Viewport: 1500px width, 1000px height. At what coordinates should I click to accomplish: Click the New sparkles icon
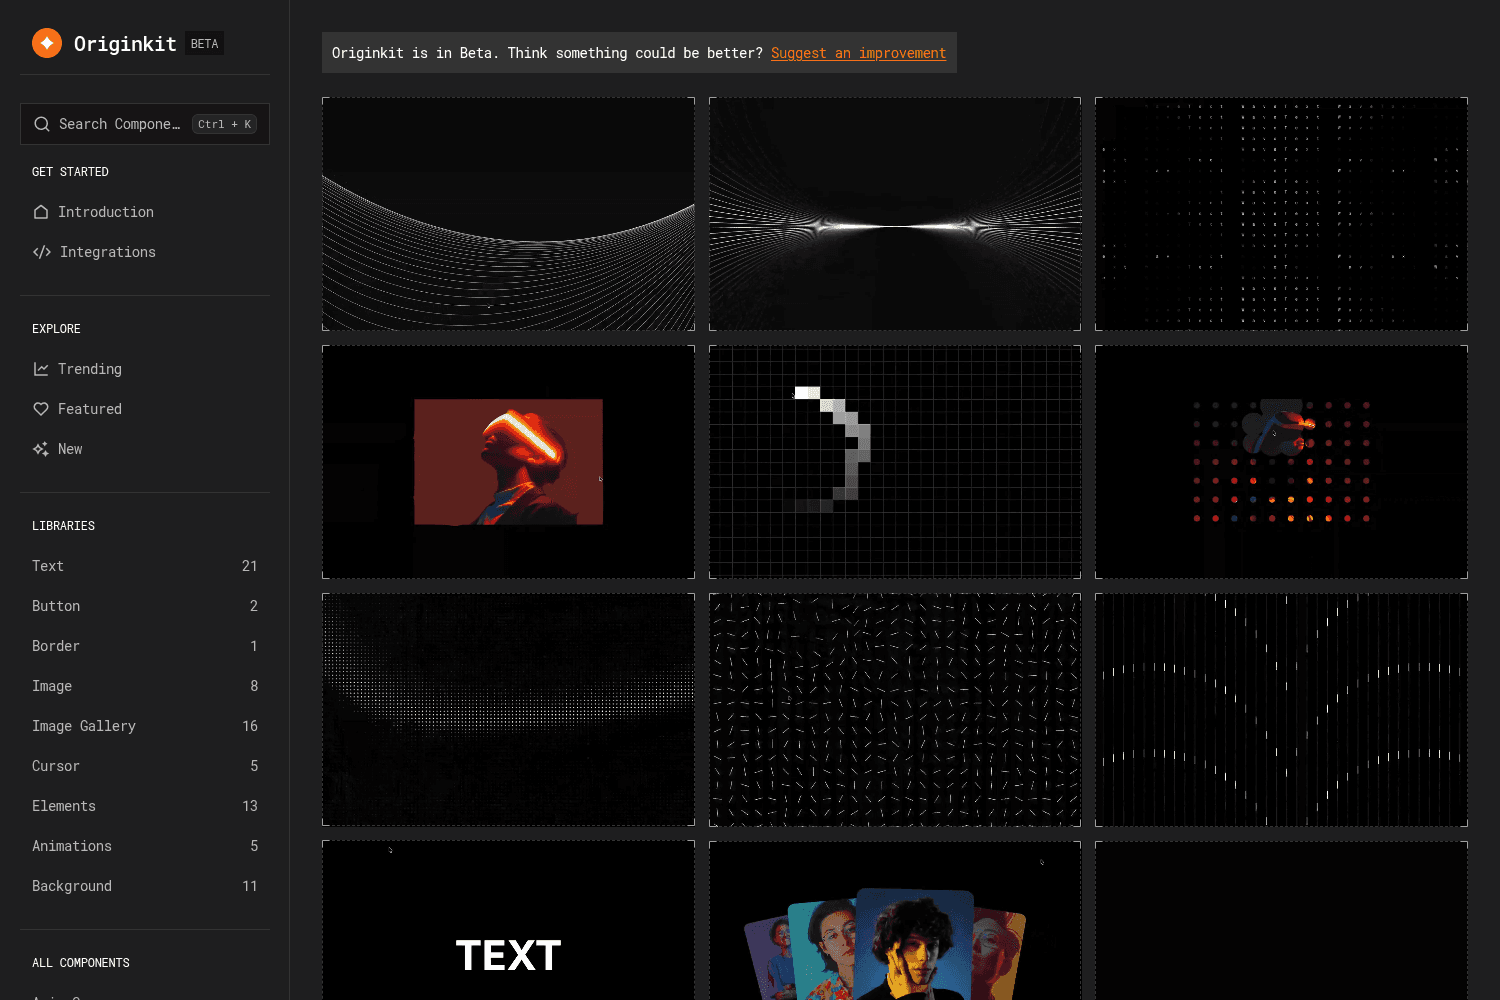(x=41, y=449)
